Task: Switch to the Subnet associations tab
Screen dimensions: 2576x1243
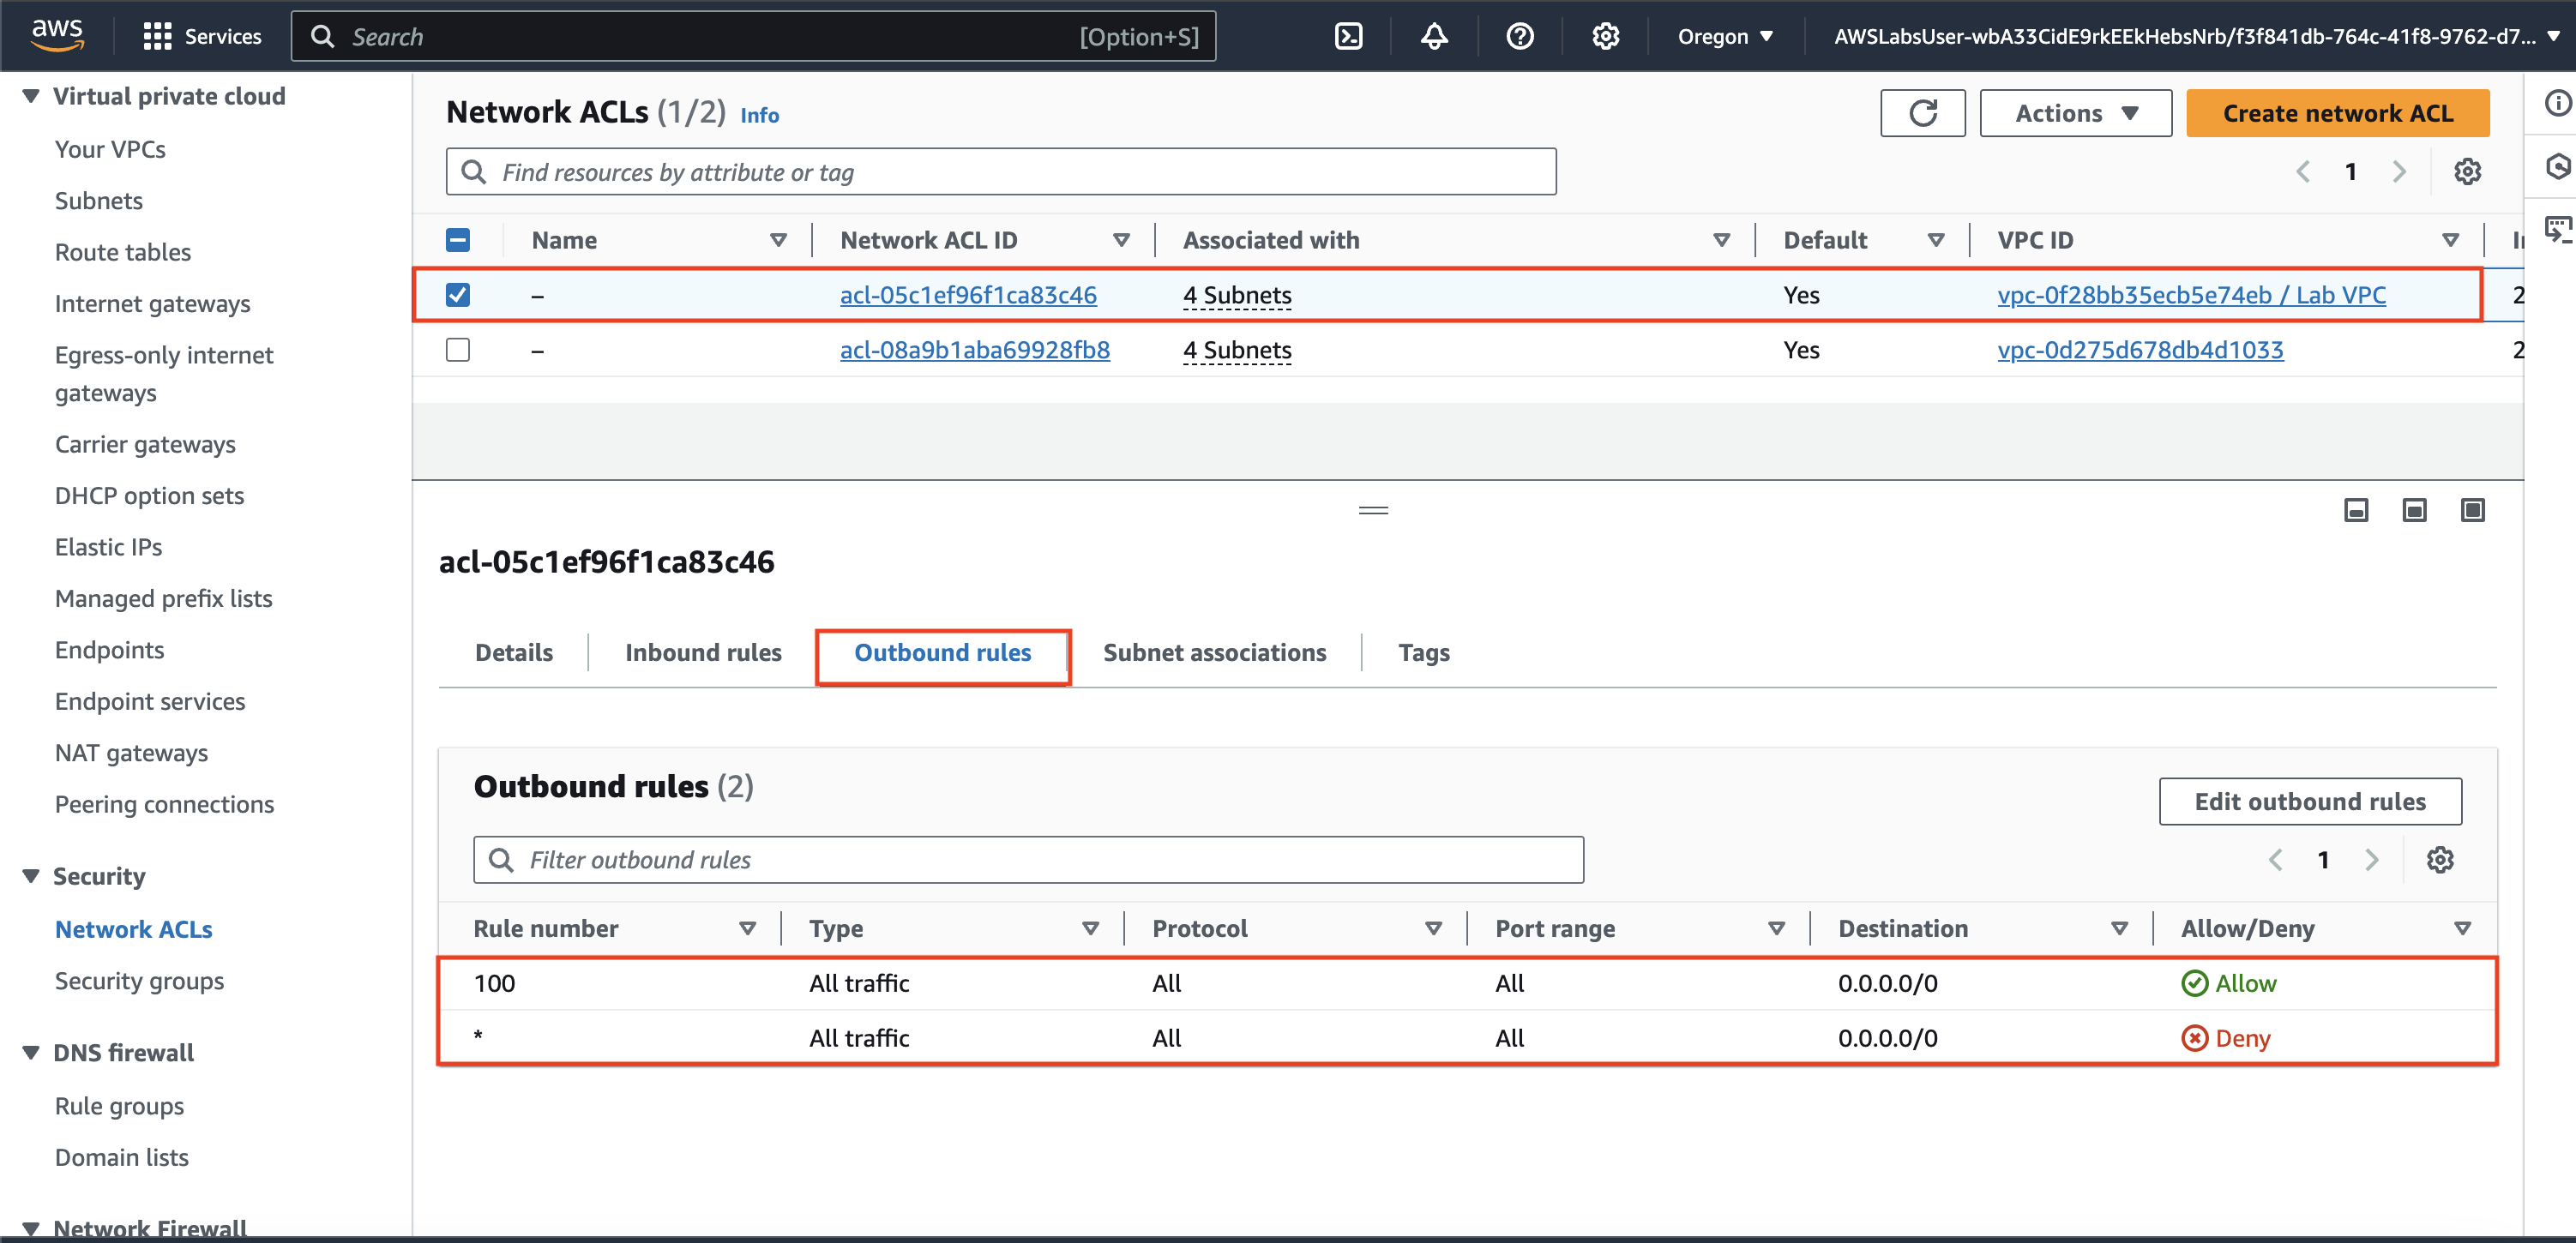Action: 1214,653
